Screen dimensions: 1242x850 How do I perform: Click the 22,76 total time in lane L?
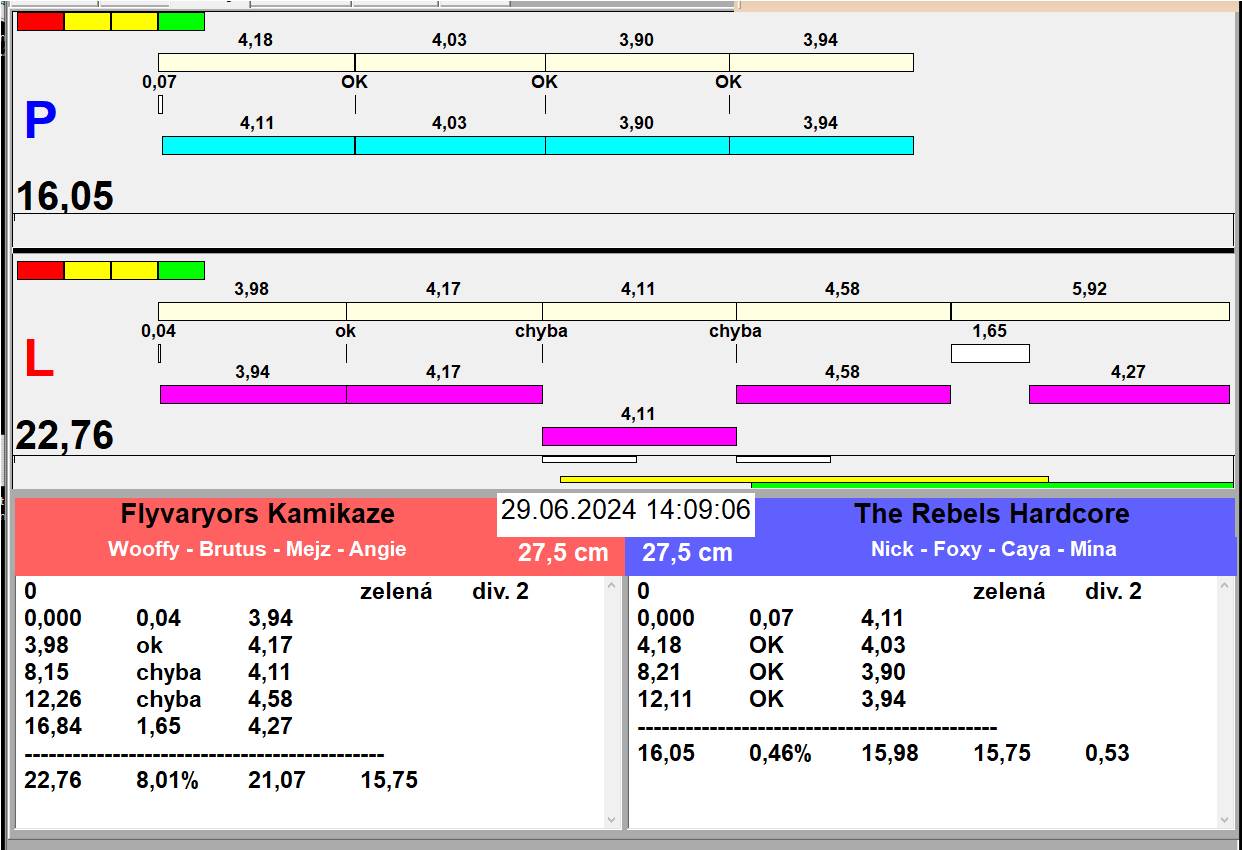click(x=65, y=436)
